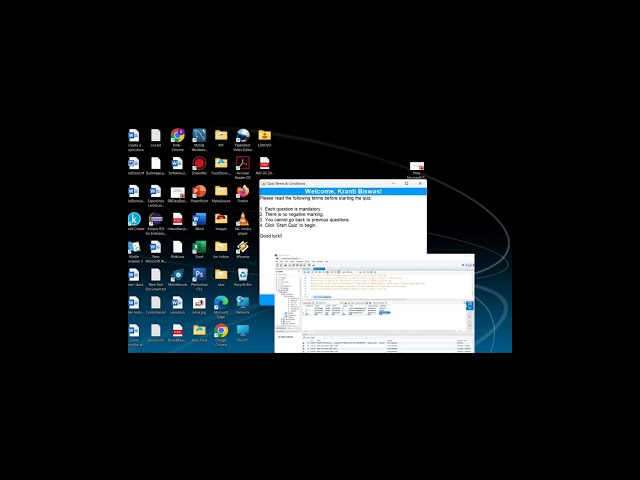Open the Photoshop CS3 shortcut
The height and width of the screenshot is (480, 640).
199,279
